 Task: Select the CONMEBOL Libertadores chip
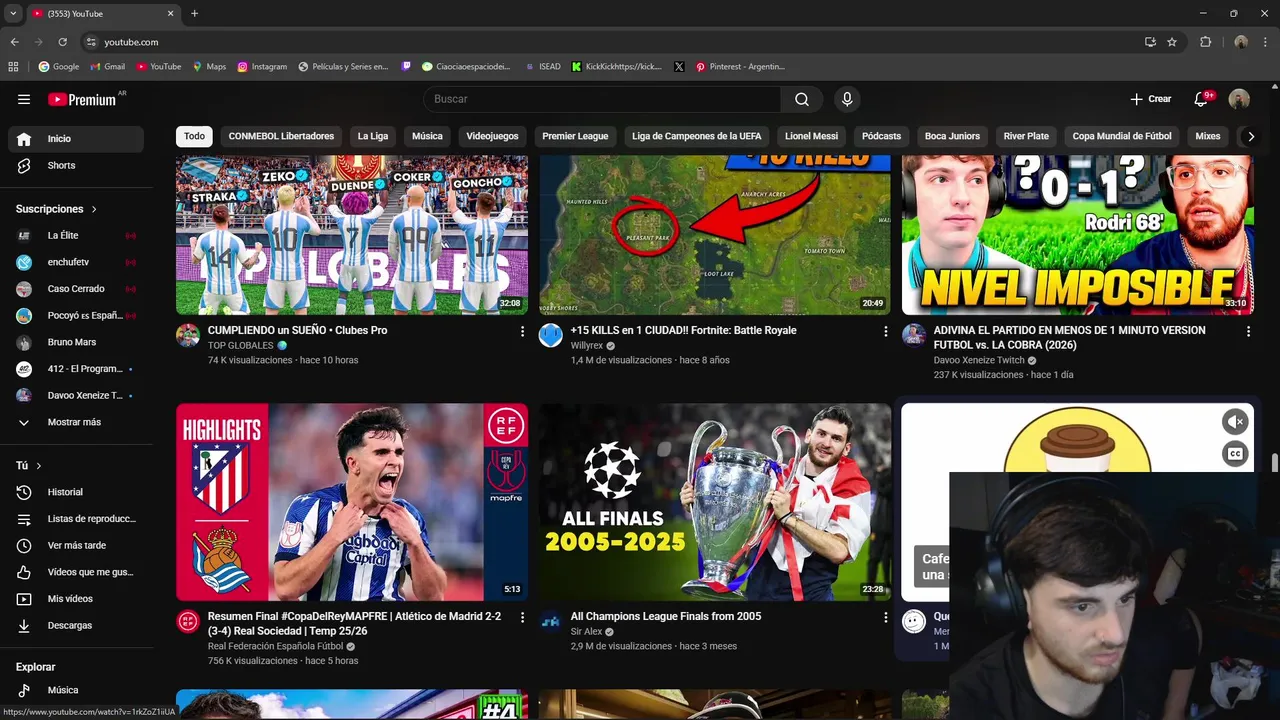coord(281,136)
